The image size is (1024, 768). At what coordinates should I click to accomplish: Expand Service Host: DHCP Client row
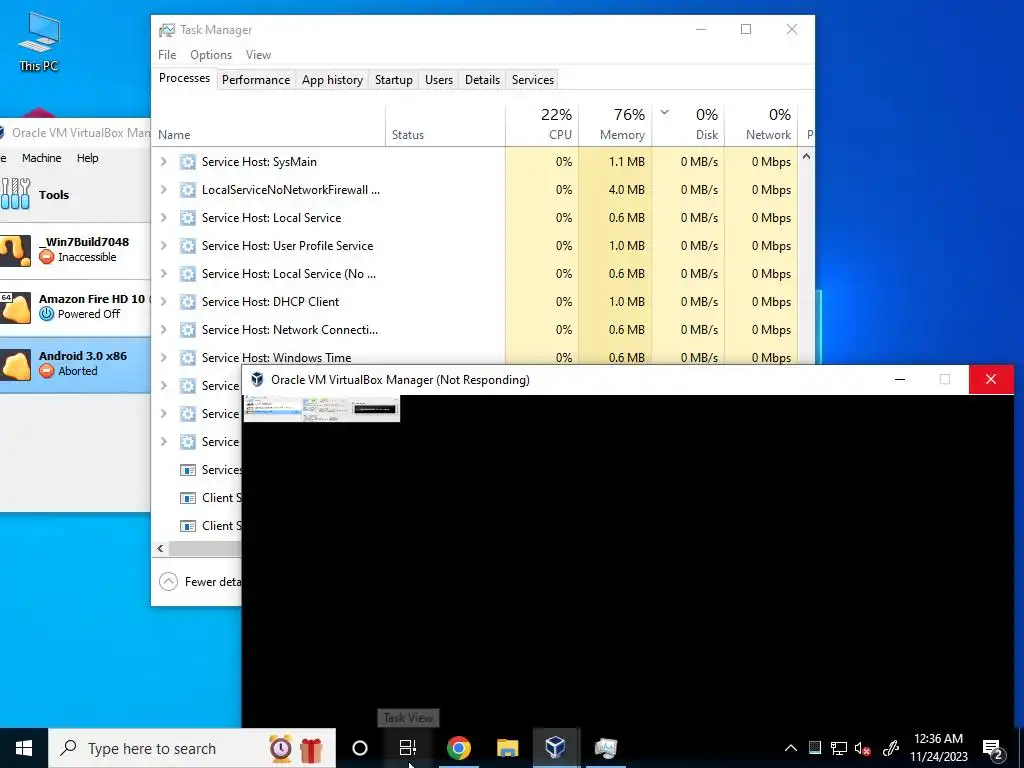coord(164,302)
